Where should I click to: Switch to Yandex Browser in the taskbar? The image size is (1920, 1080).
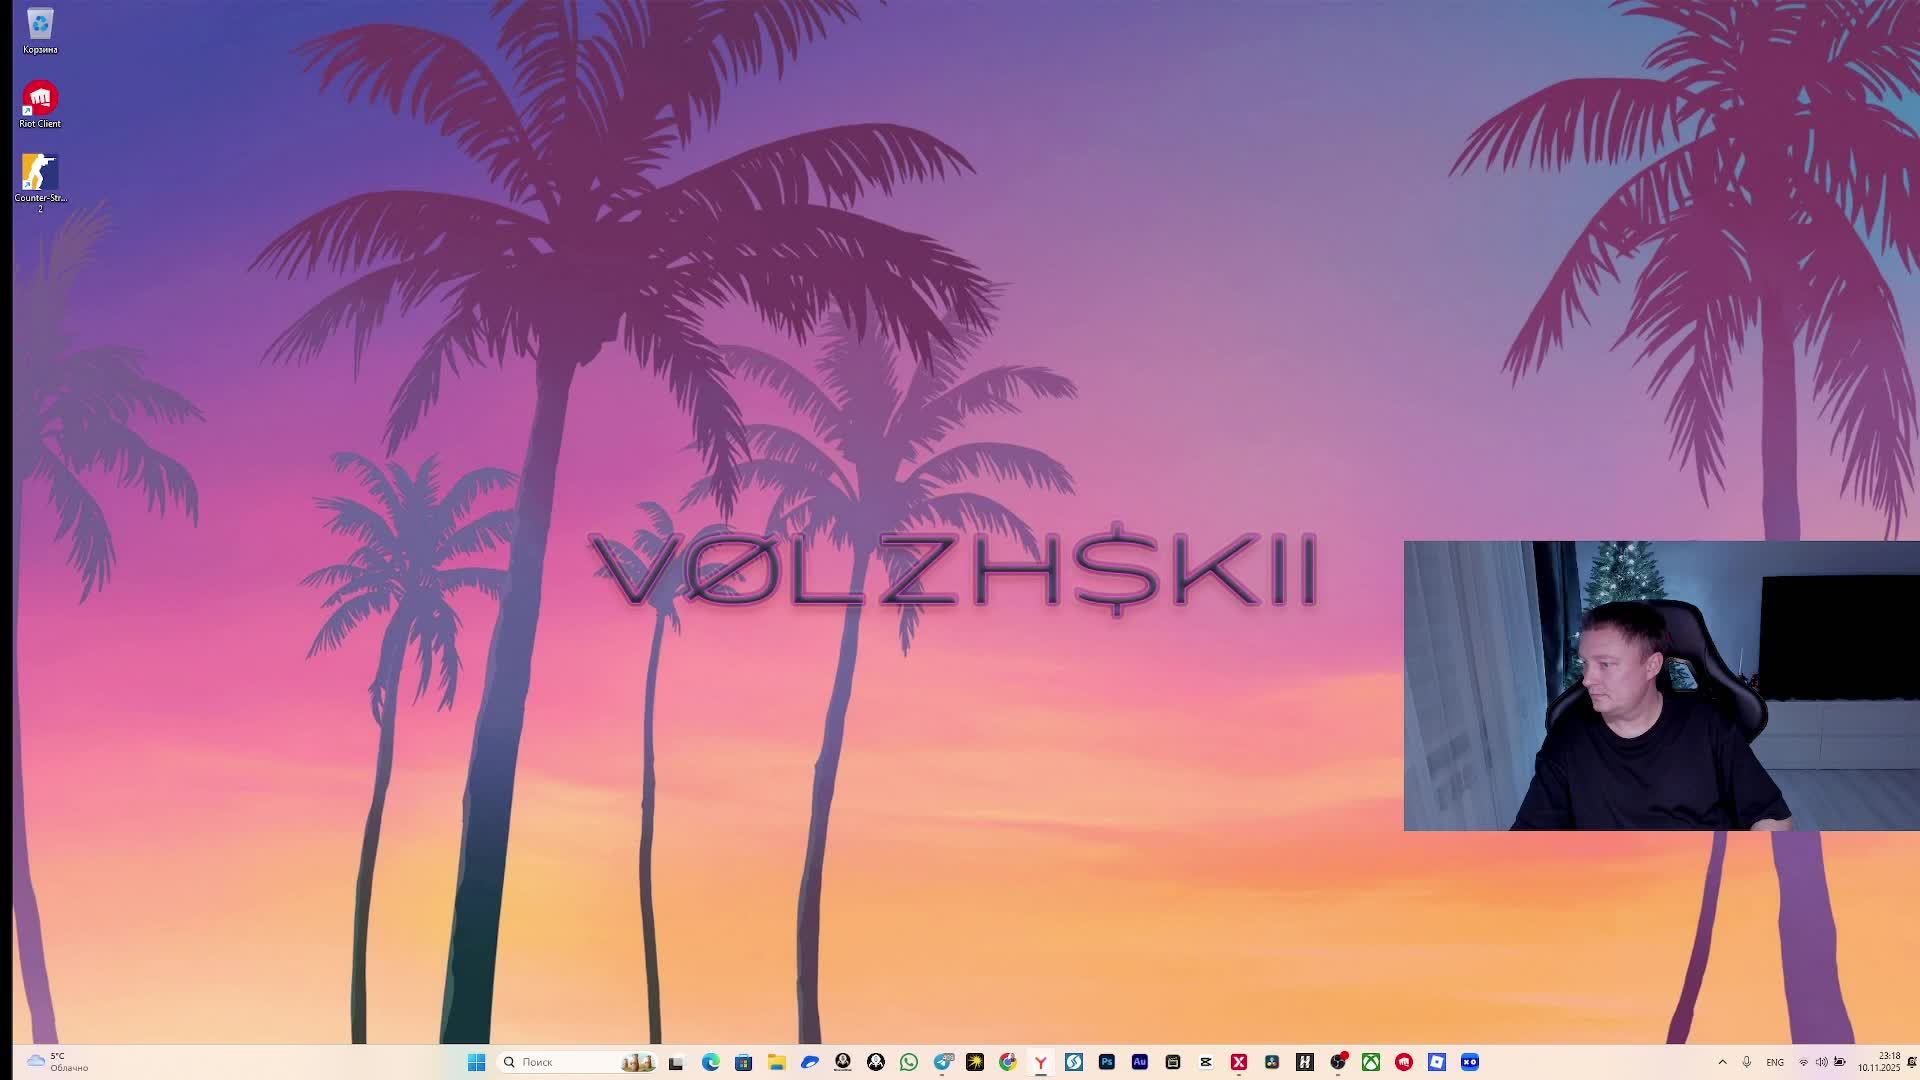(1040, 1062)
